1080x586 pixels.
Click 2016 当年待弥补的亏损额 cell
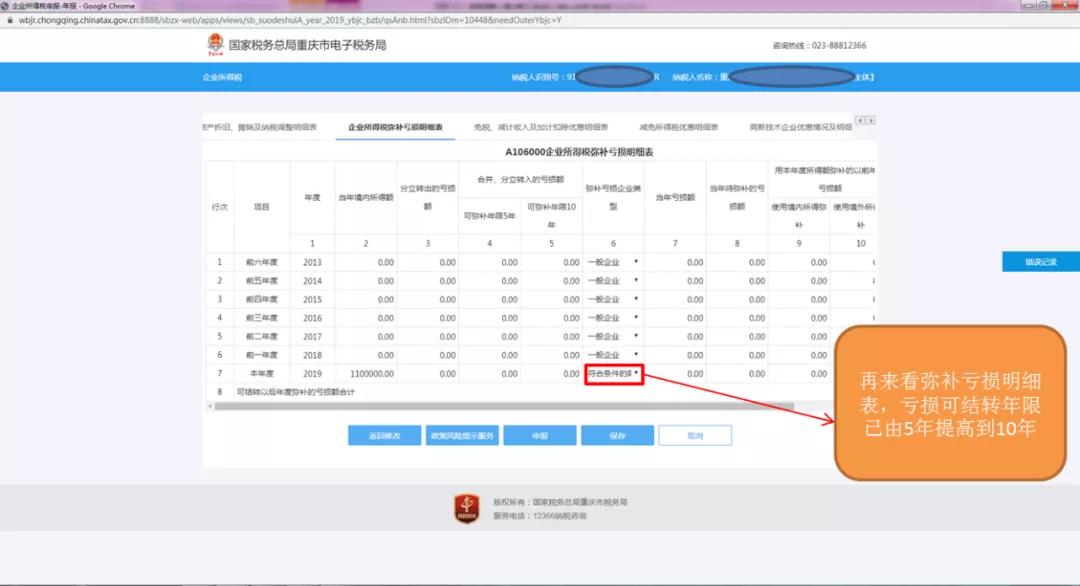pos(737,318)
